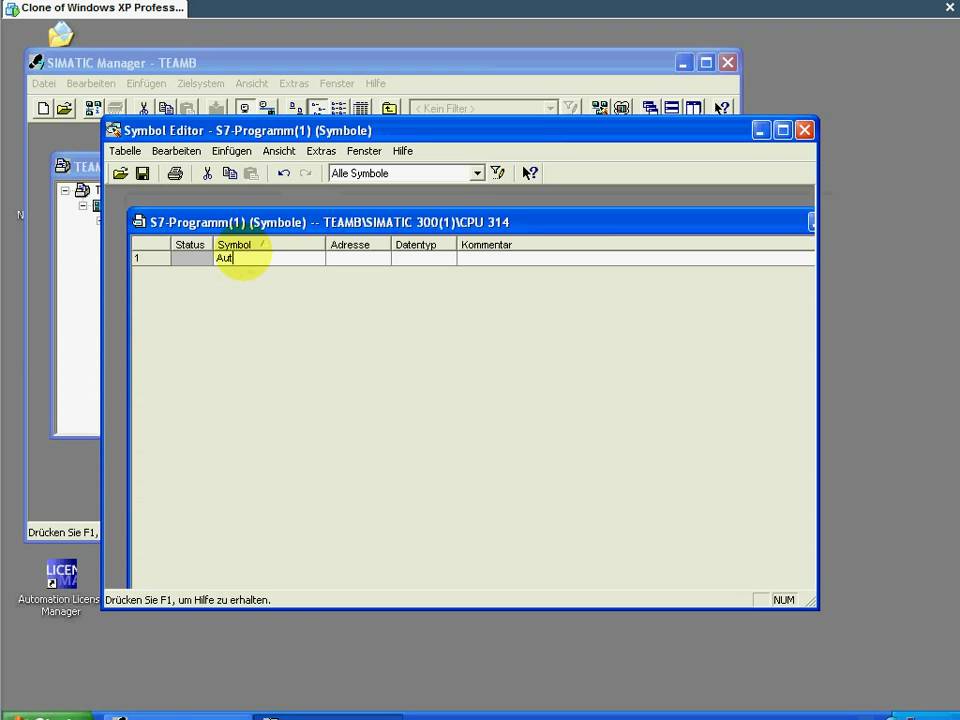Click the Kommentar column header

[636, 244]
